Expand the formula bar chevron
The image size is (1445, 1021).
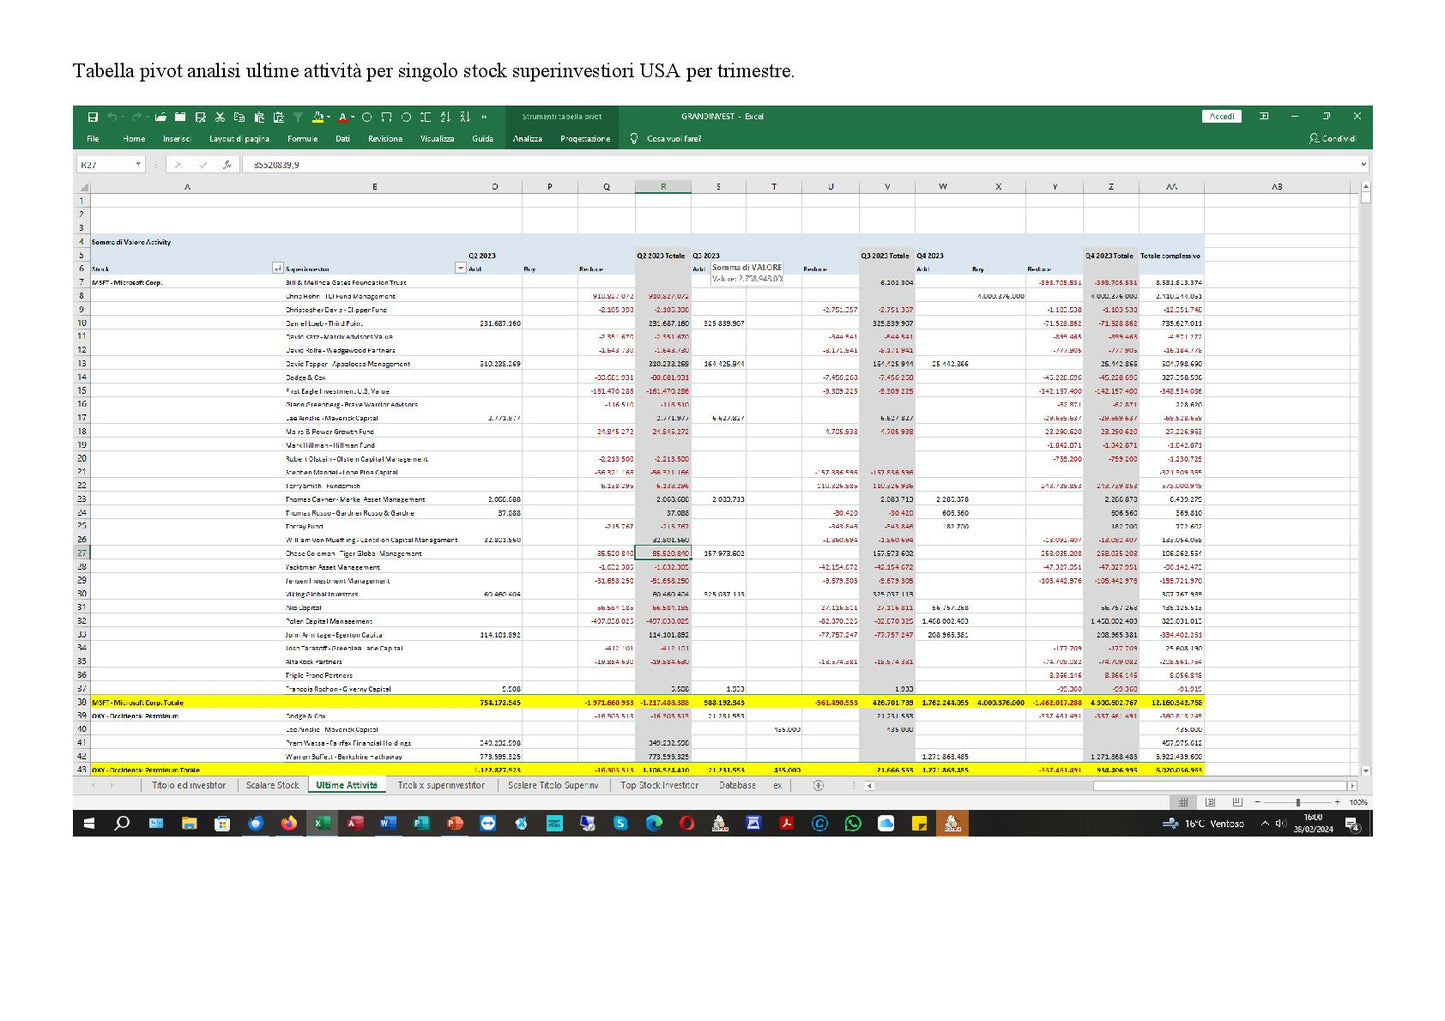[1362, 164]
